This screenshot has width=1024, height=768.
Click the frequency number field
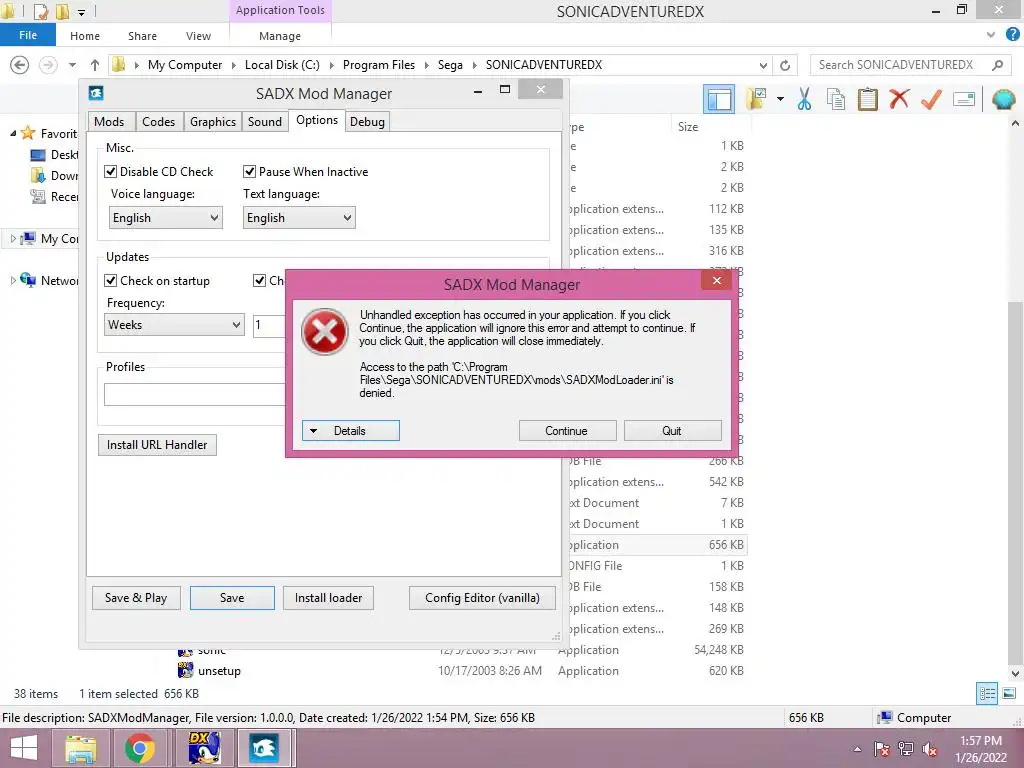(270, 325)
